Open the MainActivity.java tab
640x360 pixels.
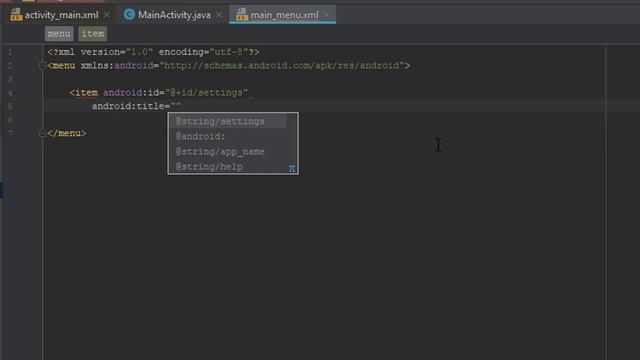point(174,15)
